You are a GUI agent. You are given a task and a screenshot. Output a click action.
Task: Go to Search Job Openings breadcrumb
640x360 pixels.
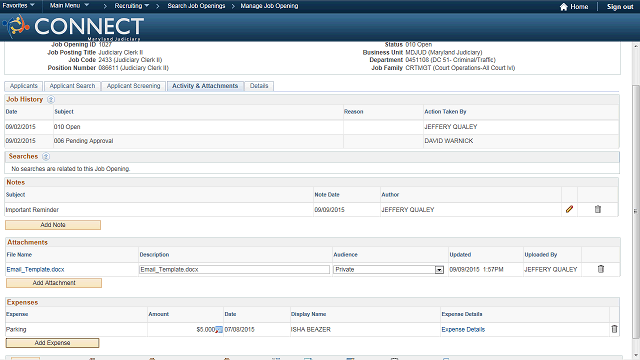click(x=196, y=6)
